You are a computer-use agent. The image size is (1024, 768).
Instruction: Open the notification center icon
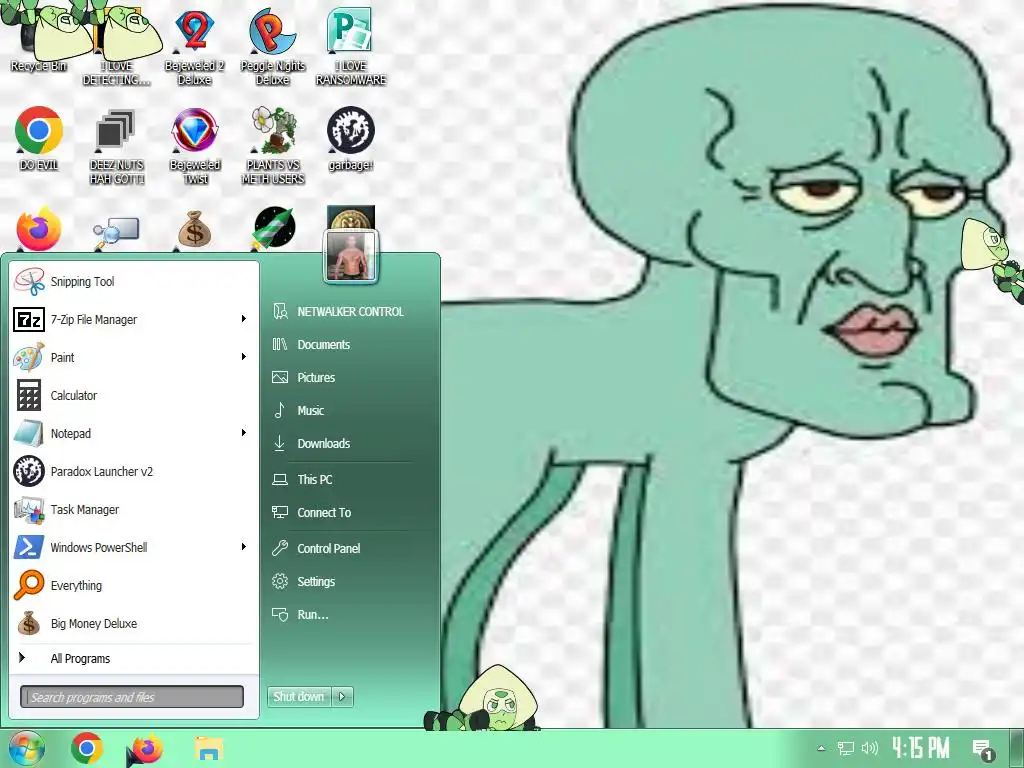click(x=982, y=749)
